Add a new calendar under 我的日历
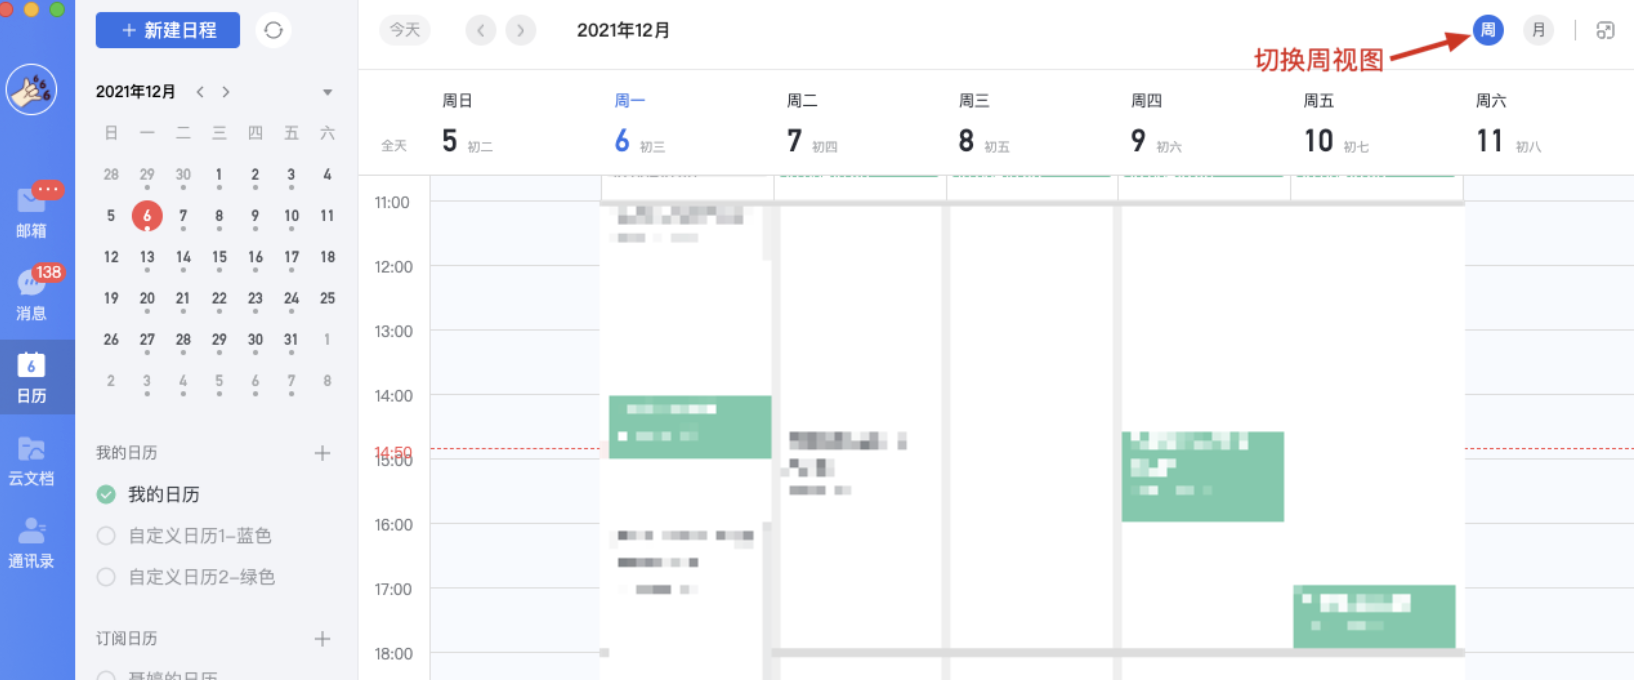The width and height of the screenshot is (1648, 680). [x=322, y=453]
